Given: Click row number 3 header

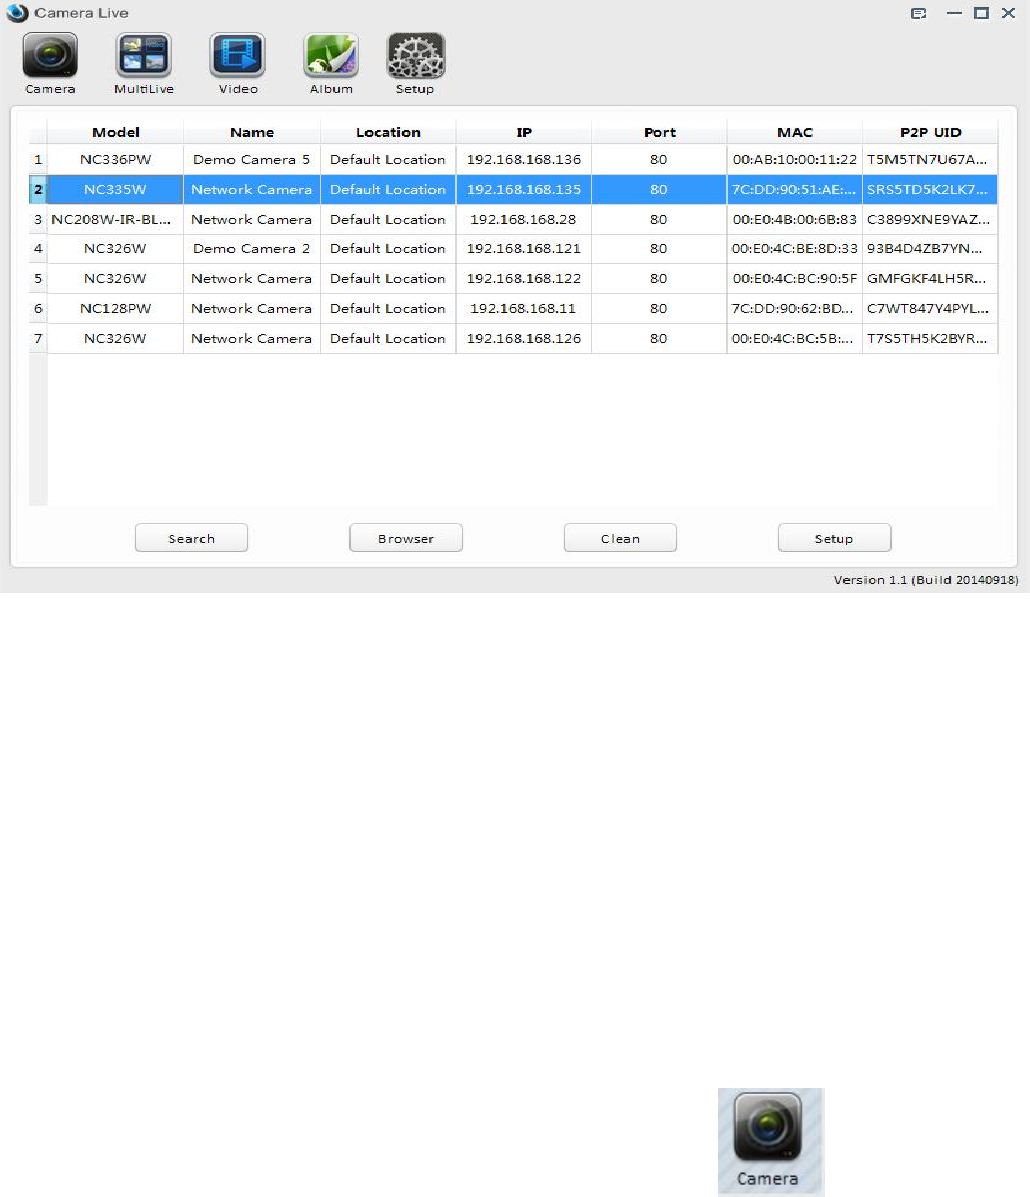Looking at the screenshot, I should 38,219.
